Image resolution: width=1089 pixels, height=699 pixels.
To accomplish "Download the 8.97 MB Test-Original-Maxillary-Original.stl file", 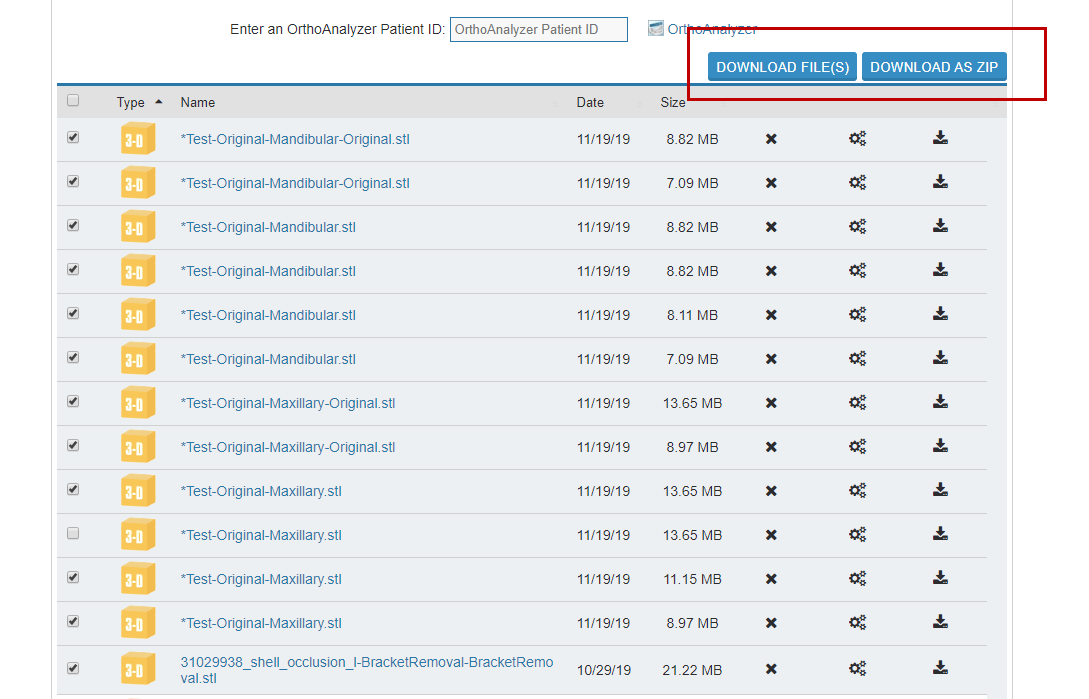I will (940, 445).
